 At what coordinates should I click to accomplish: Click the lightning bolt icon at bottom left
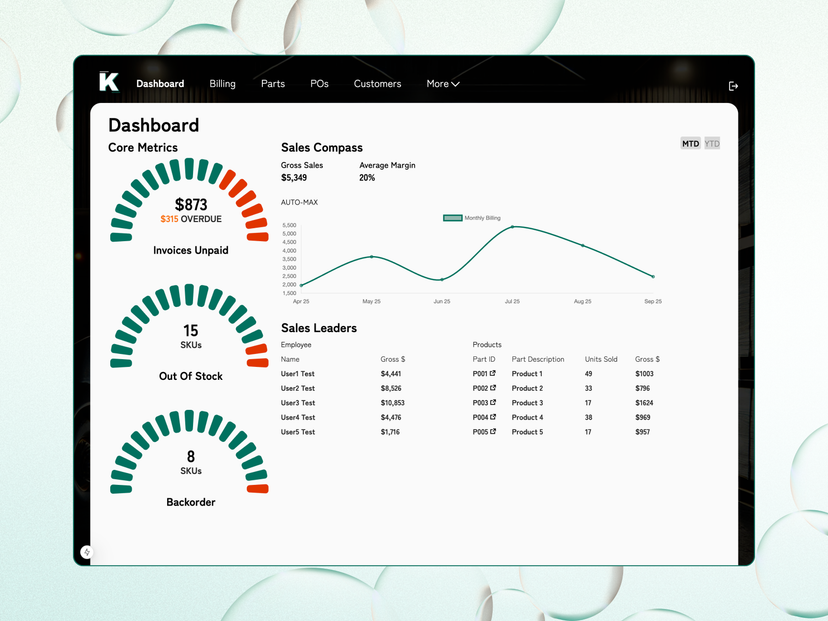pyautogui.click(x=87, y=552)
